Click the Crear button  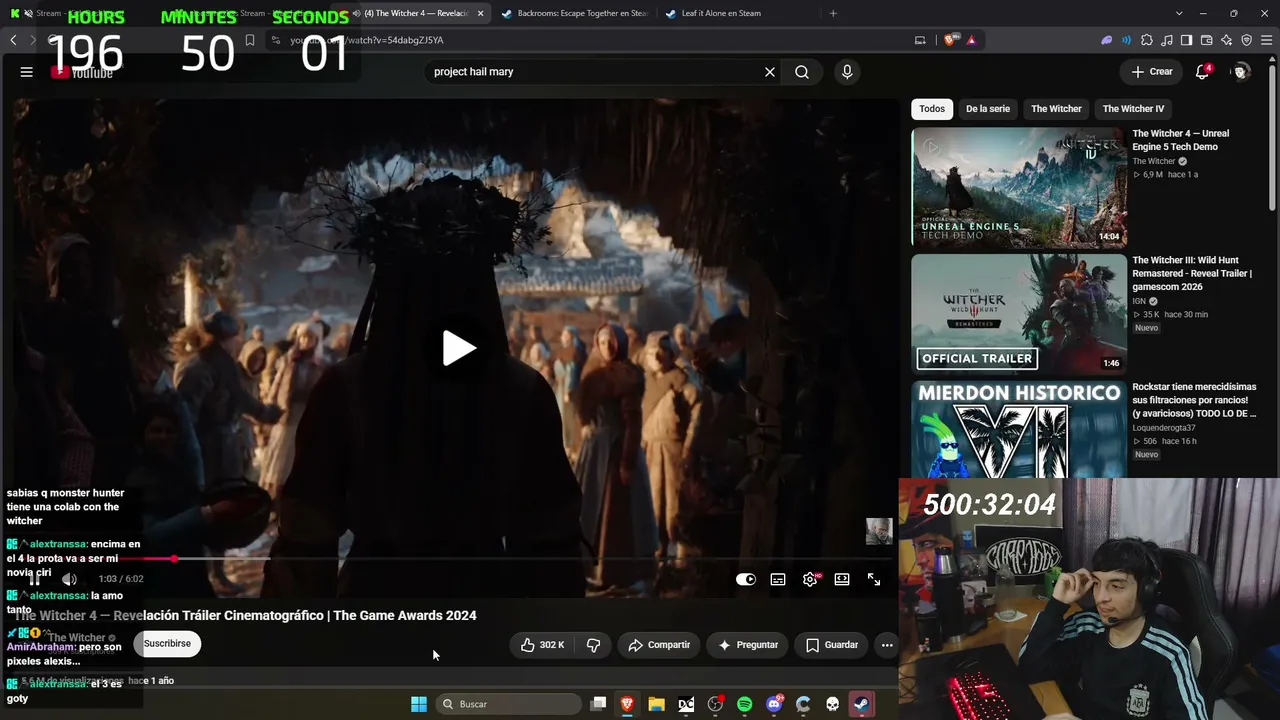pyautogui.click(x=1152, y=72)
